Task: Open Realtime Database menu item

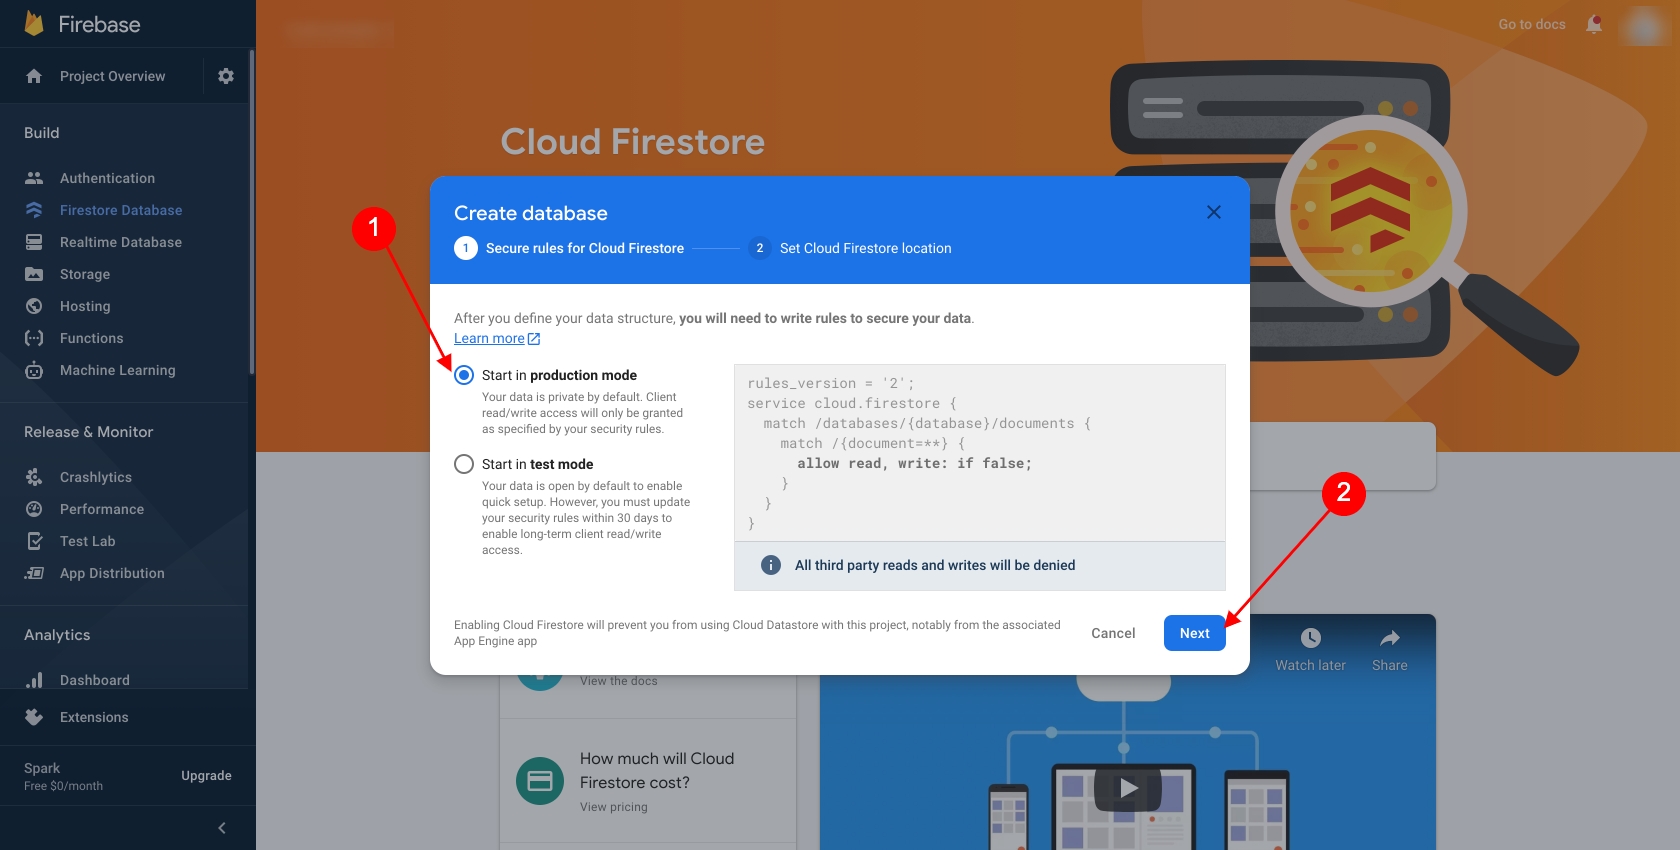Action: 120,242
